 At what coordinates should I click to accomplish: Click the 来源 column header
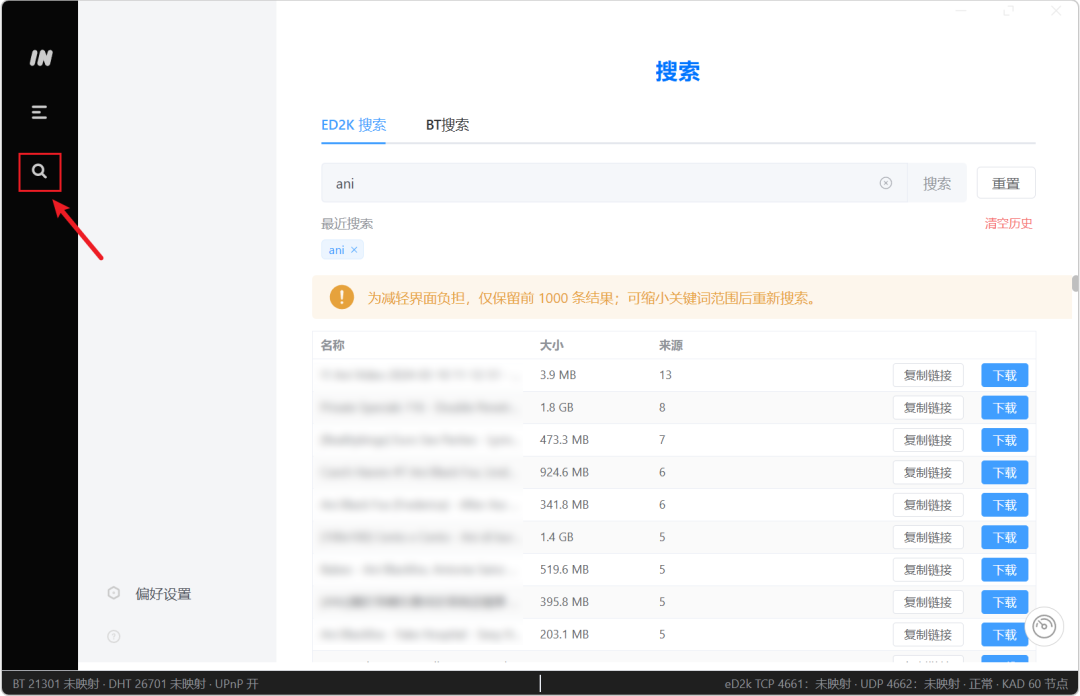tap(671, 345)
